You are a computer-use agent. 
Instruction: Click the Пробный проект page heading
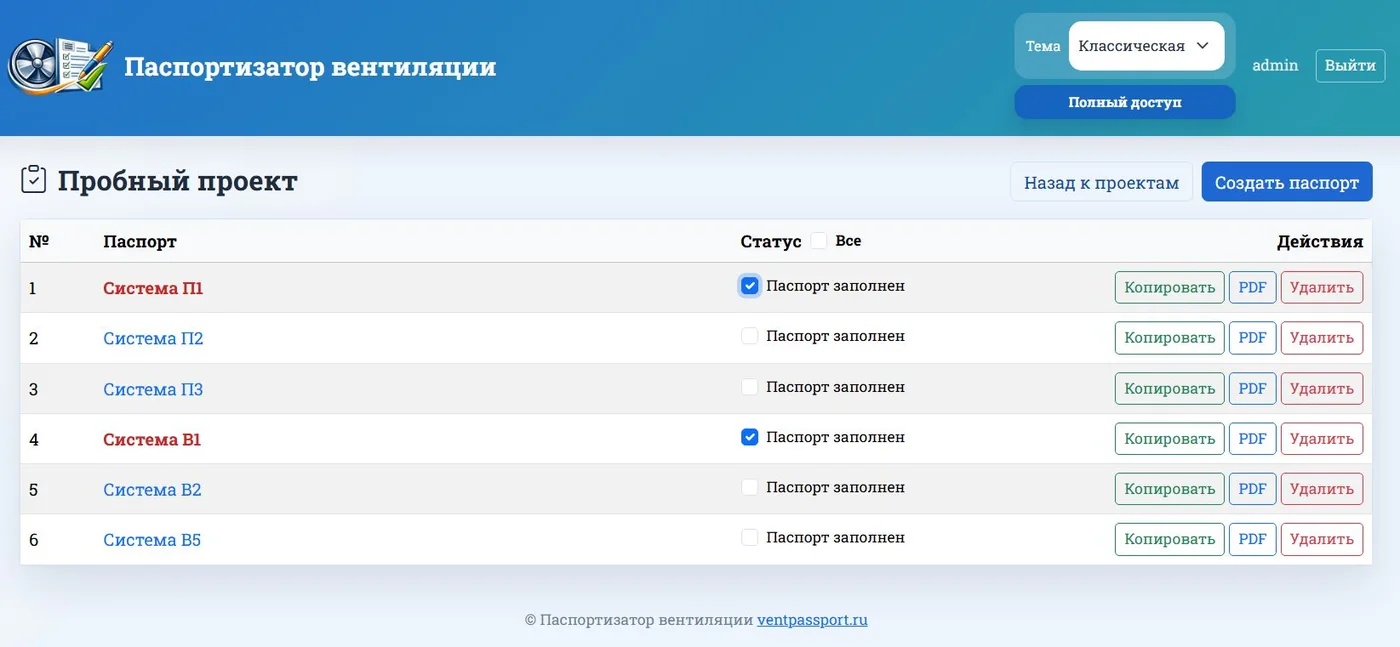pos(177,181)
